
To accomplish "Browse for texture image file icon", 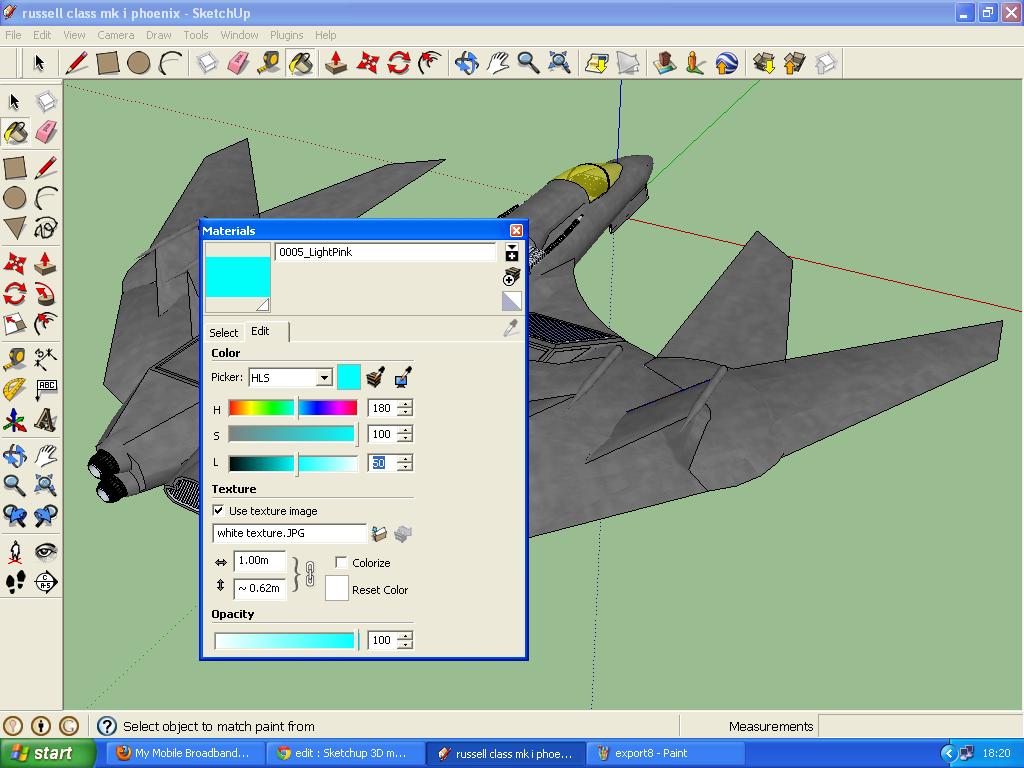I will pos(379,534).
